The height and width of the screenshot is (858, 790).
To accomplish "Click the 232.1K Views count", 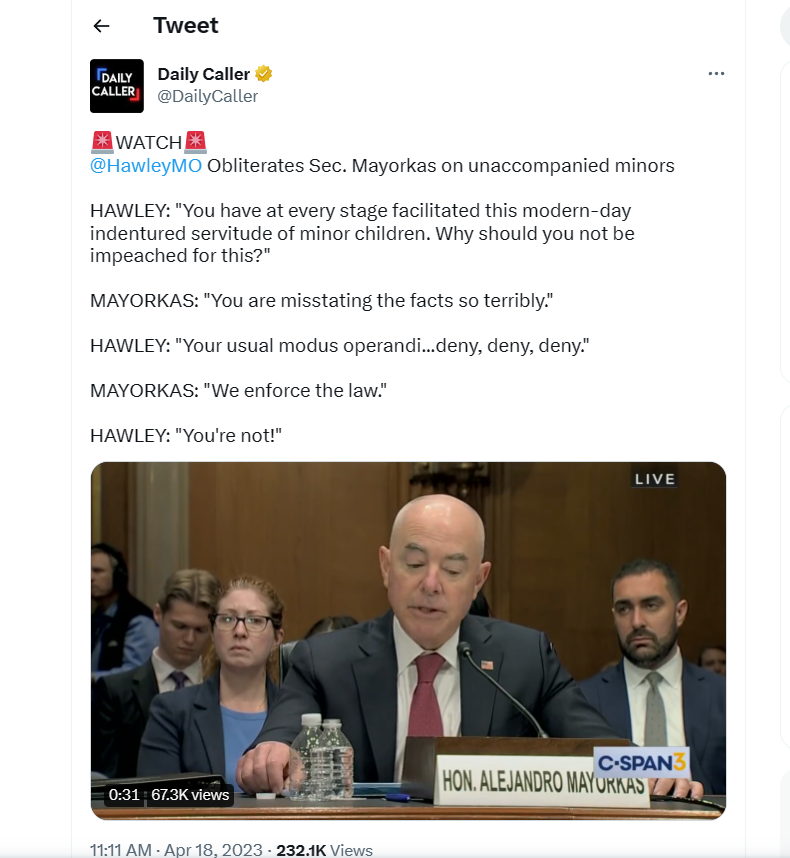I will pyautogui.click(x=324, y=849).
